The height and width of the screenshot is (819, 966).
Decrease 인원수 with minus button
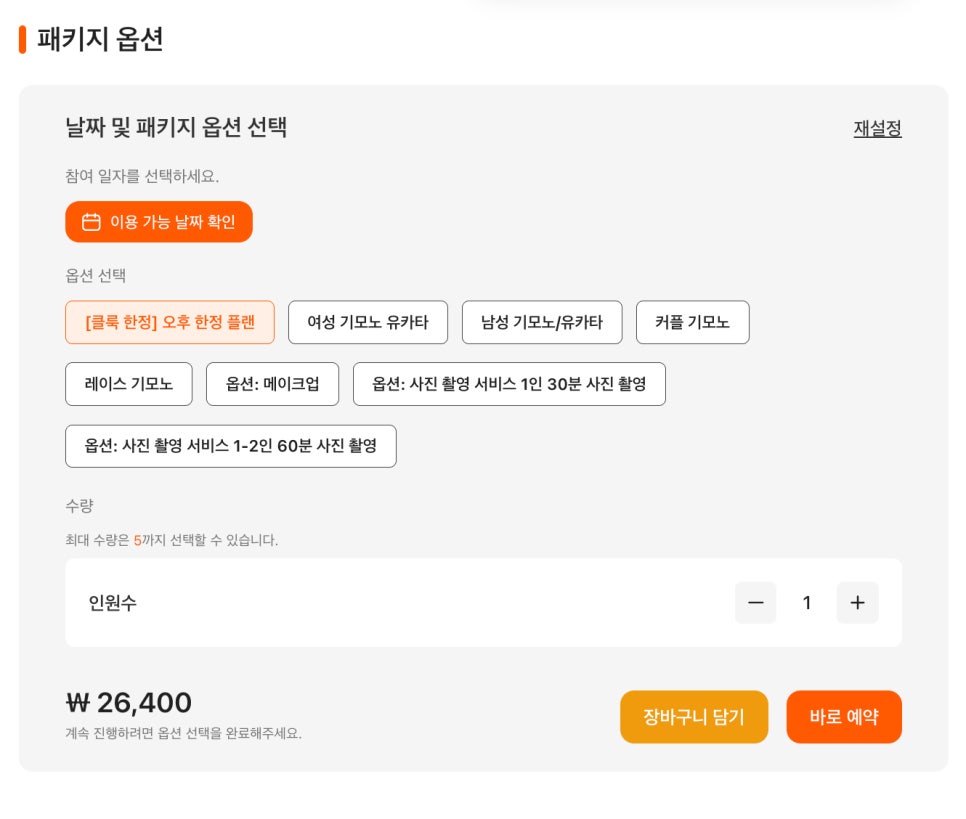tap(755, 603)
